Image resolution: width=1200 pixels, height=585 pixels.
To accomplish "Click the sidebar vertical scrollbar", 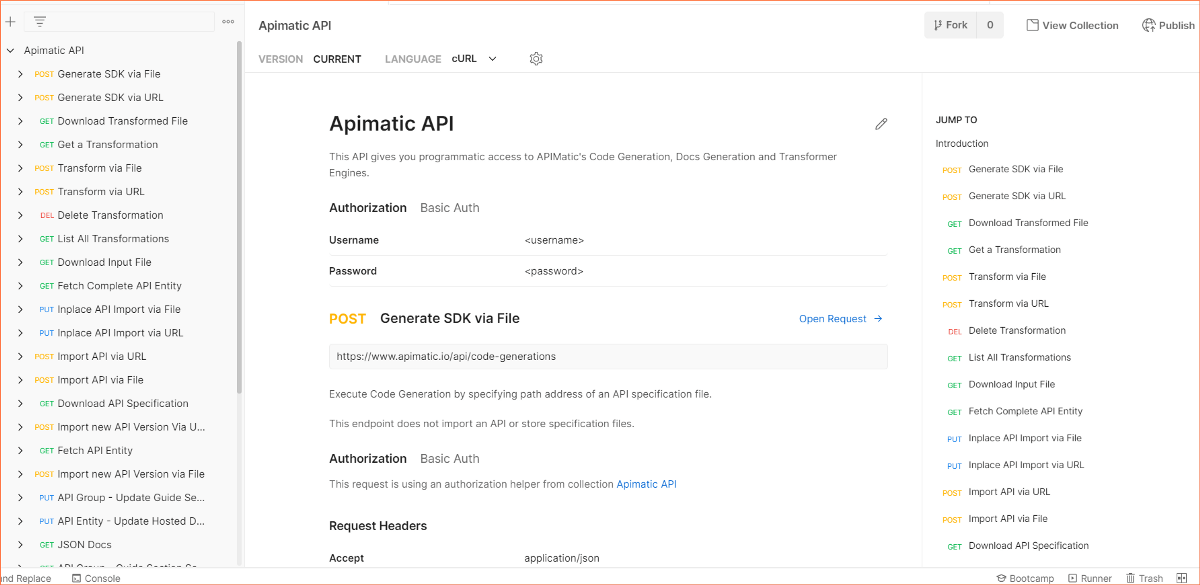I will tap(239, 216).
